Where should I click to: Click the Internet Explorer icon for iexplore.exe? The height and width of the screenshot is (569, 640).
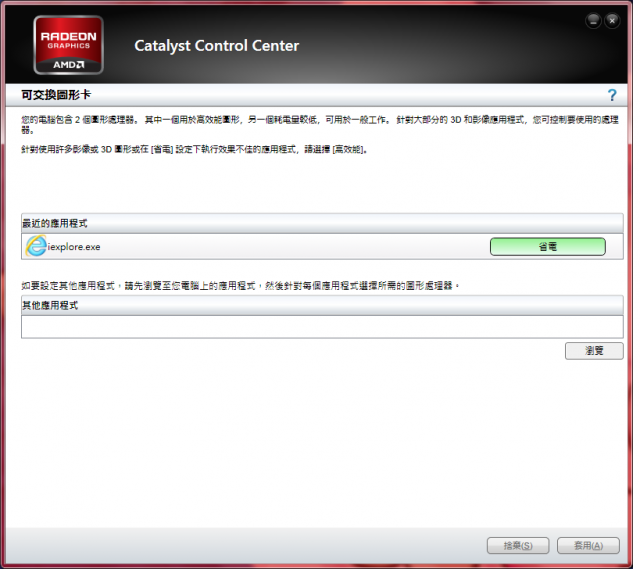pos(36,246)
